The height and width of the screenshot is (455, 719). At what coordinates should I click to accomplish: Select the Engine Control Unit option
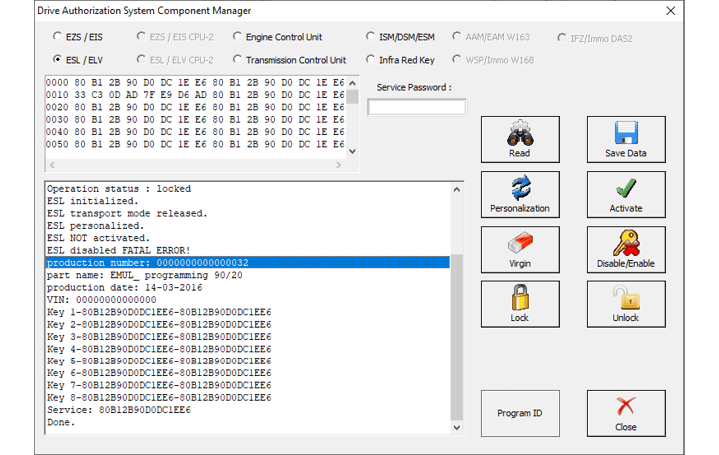(237, 38)
